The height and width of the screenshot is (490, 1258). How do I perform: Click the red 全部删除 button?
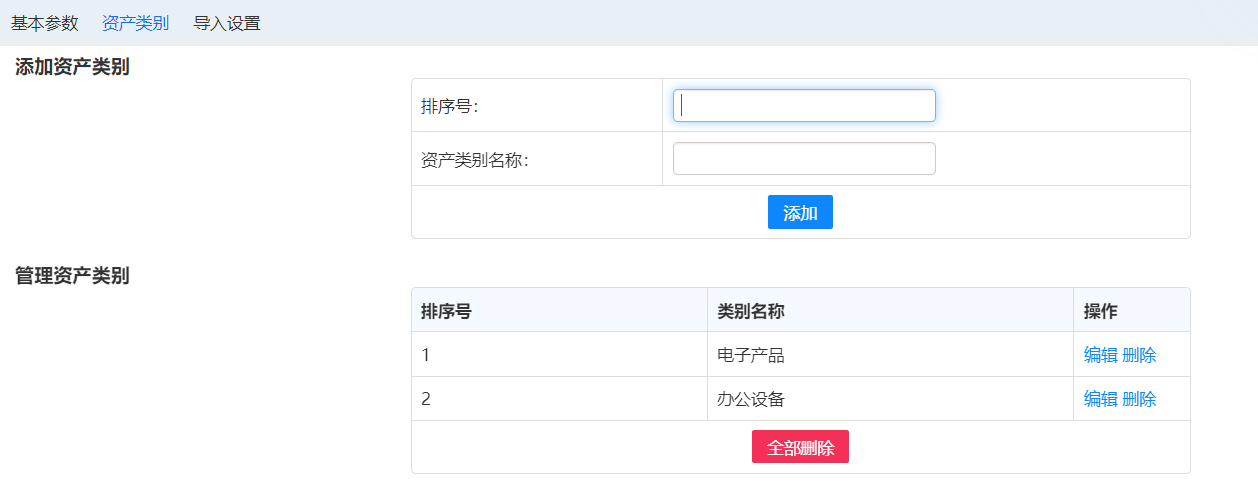point(800,447)
